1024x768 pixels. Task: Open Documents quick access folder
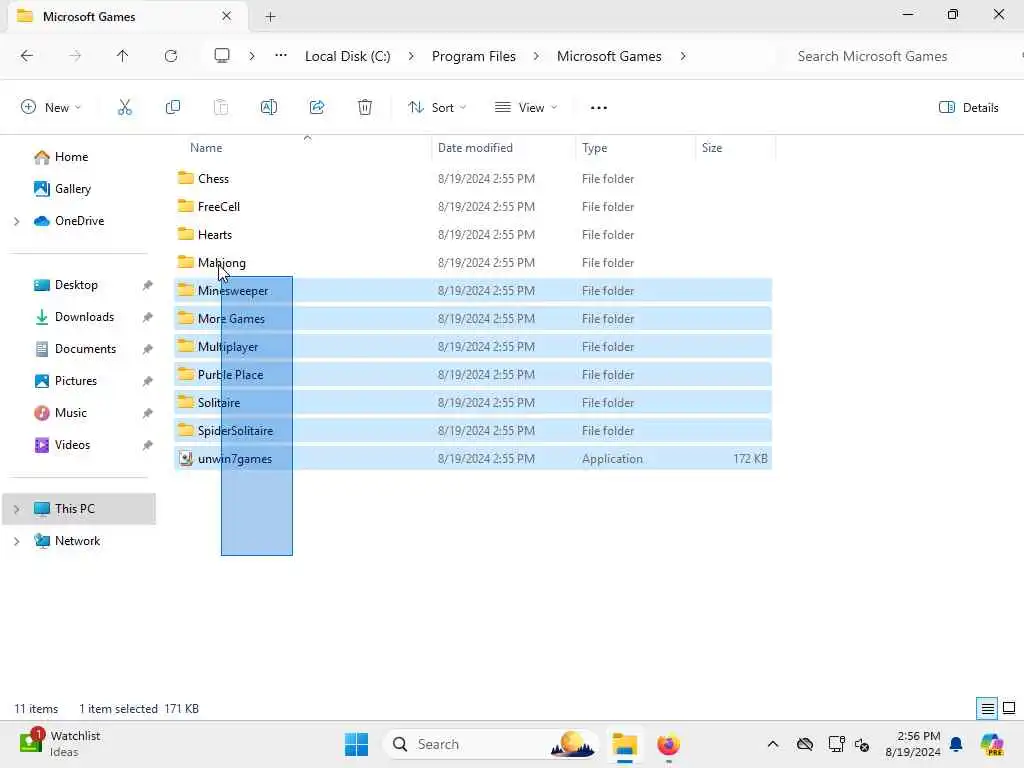(85, 349)
